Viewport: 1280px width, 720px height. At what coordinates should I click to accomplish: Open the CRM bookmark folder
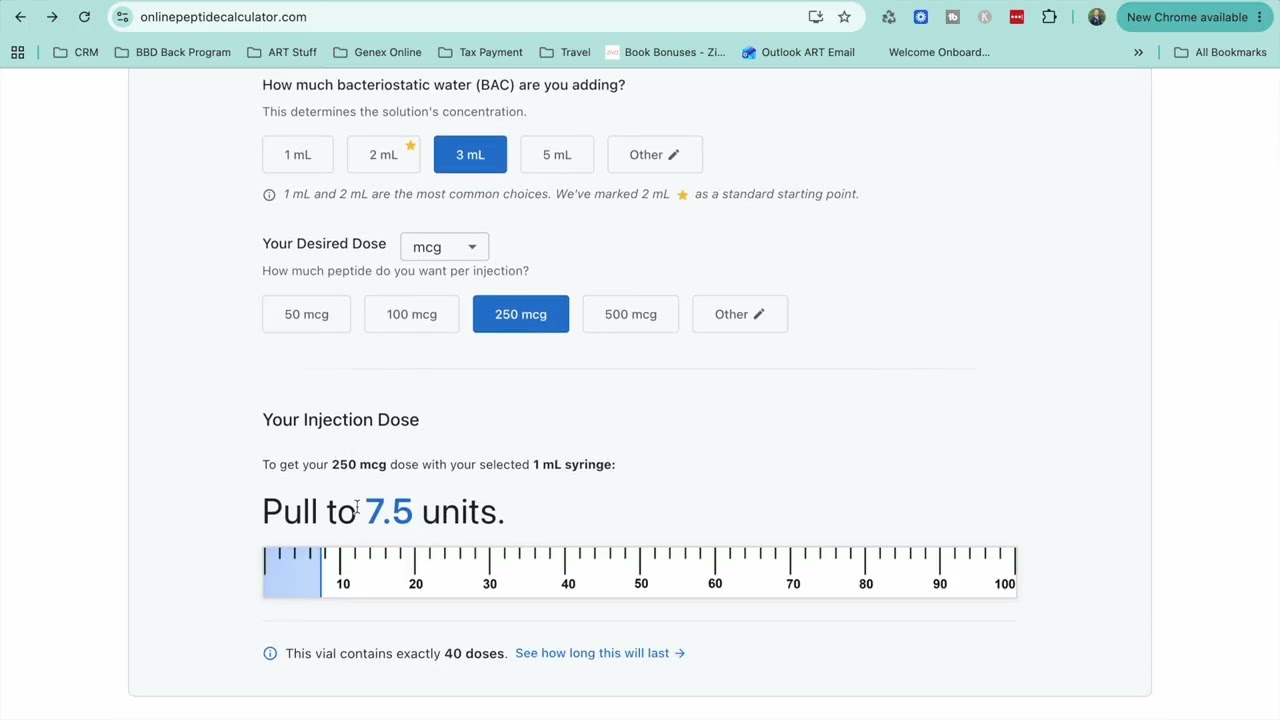76,52
